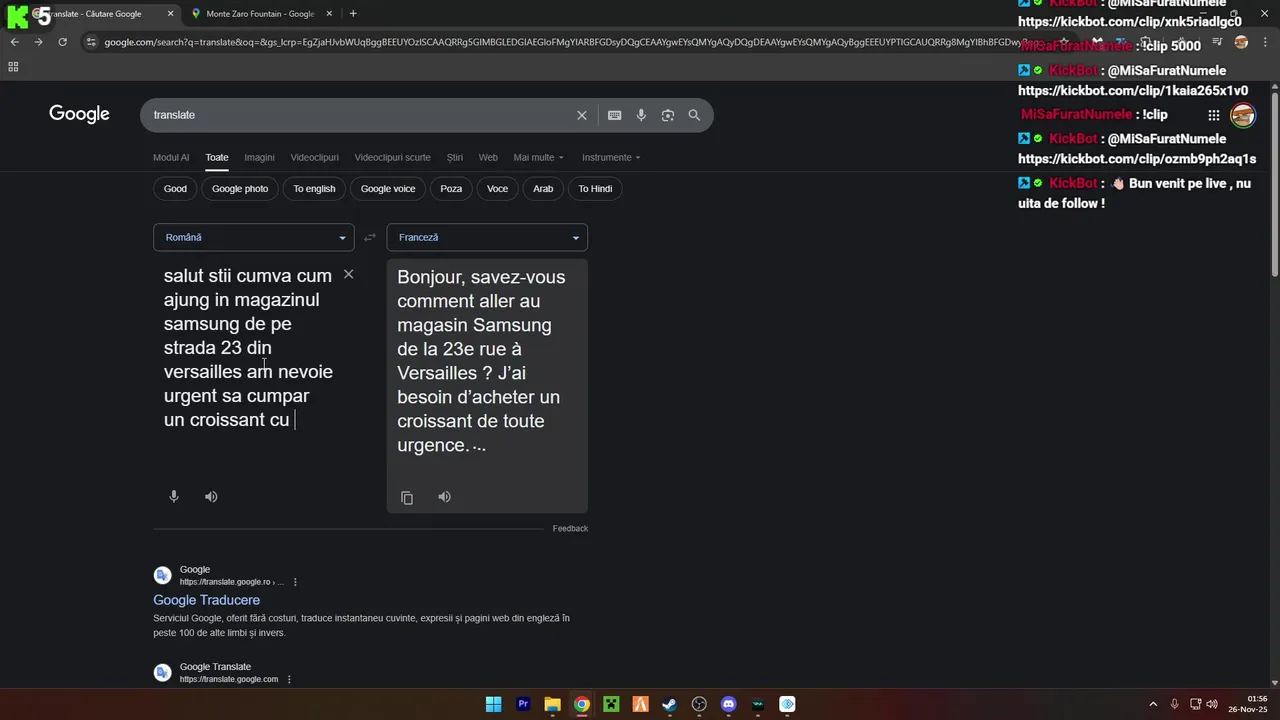Open Premiere Pro from the taskbar

(x=523, y=704)
